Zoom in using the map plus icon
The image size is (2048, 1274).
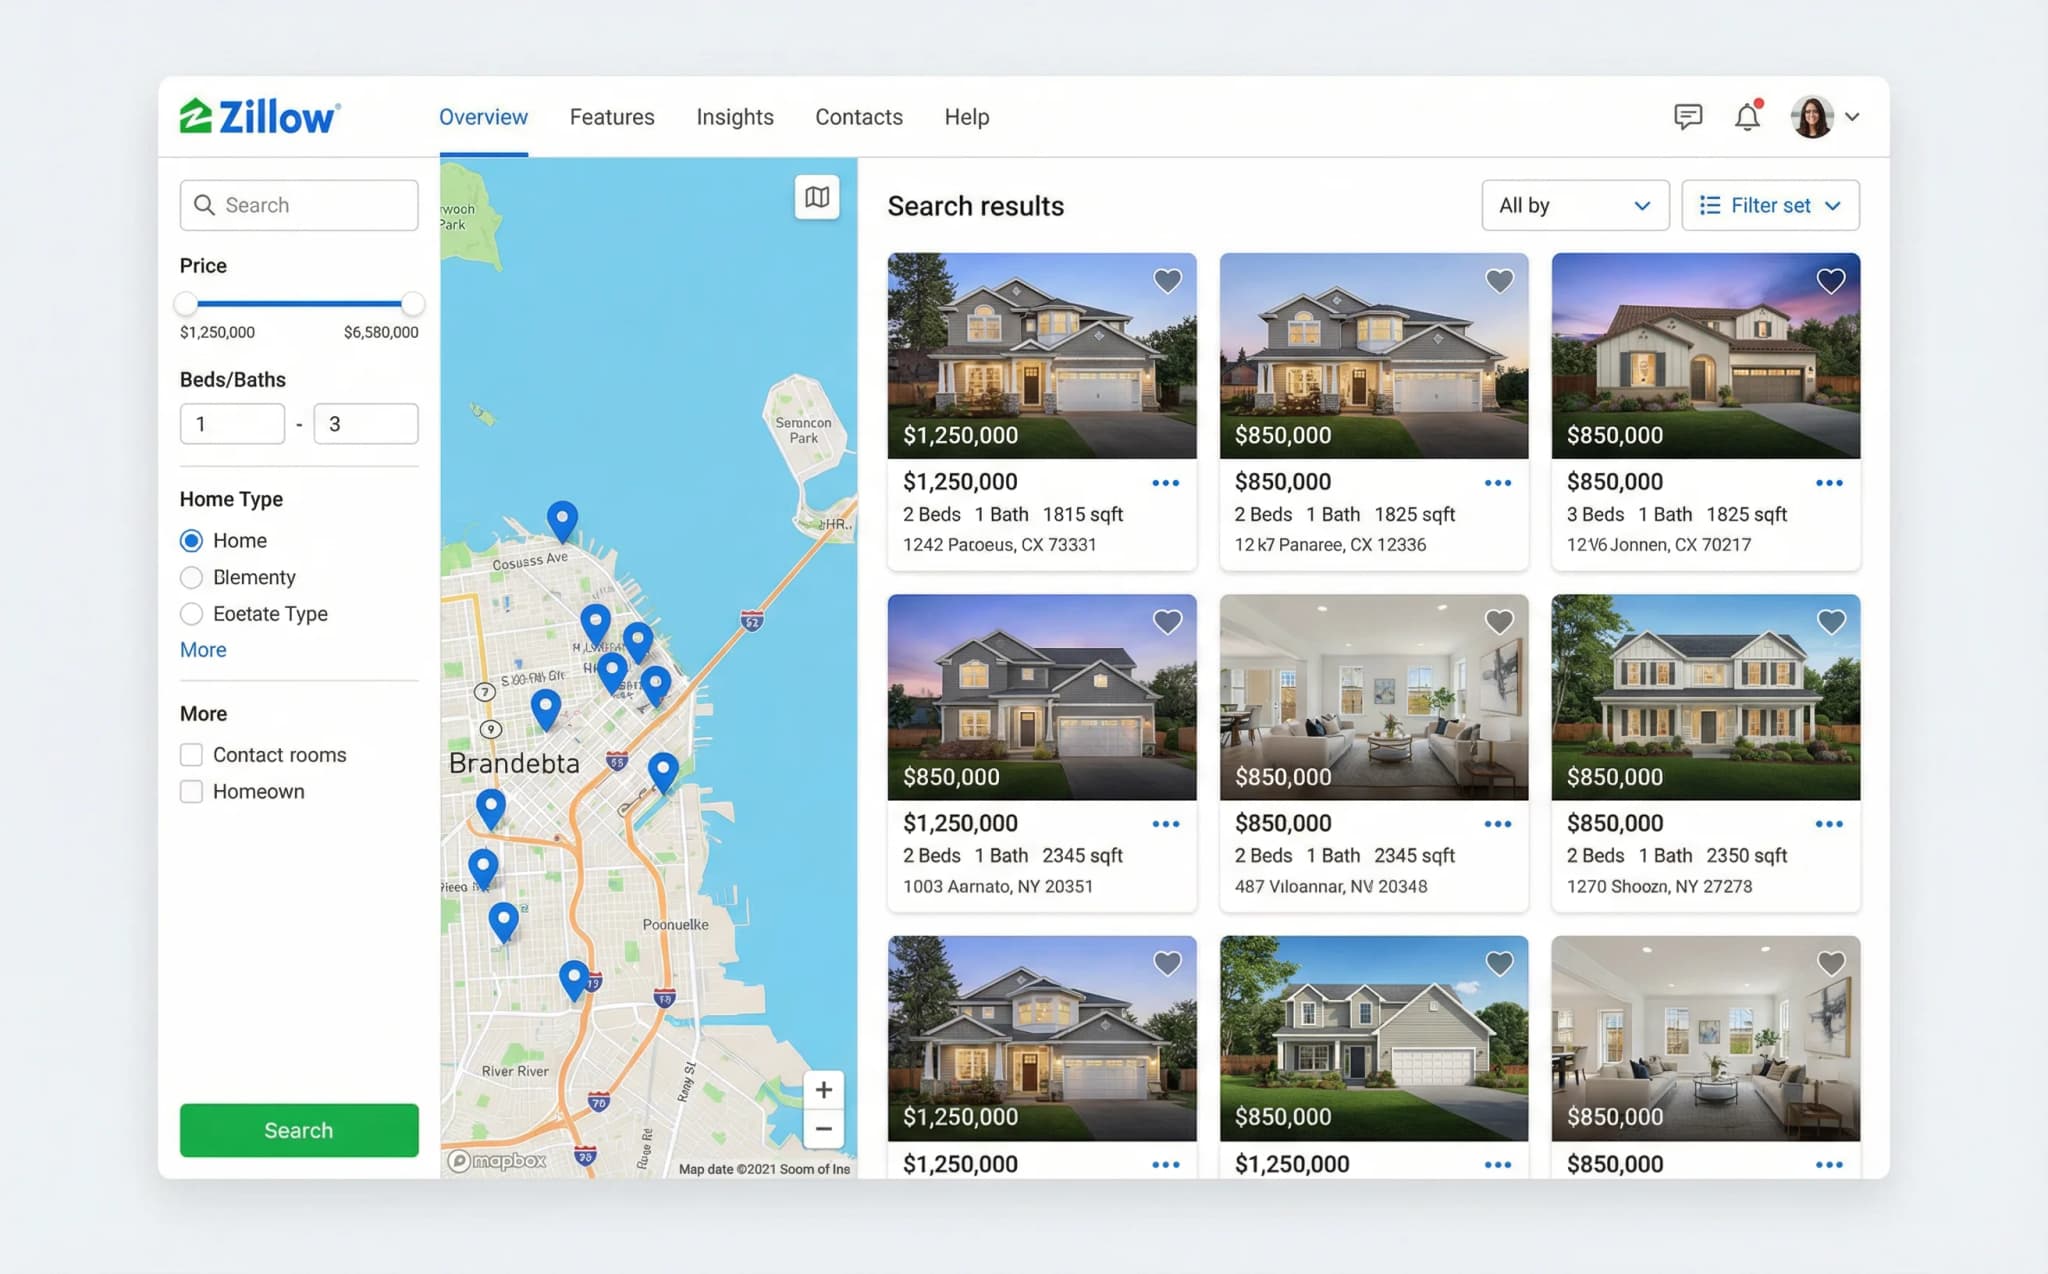[823, 1089]
